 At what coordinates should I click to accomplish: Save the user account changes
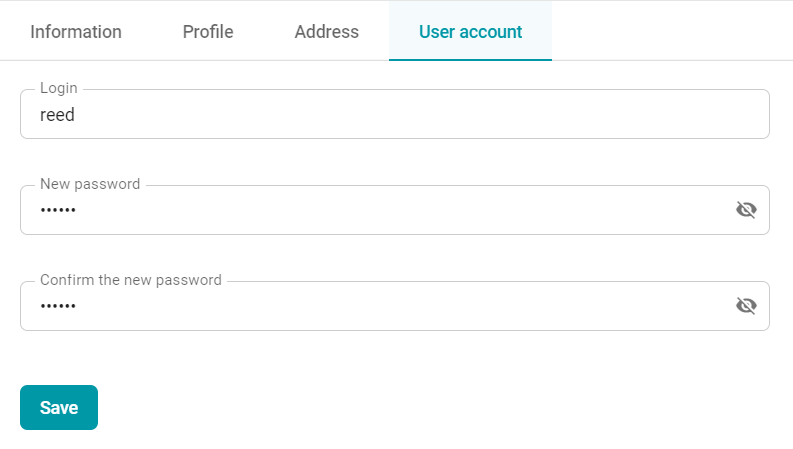[59, 408]
